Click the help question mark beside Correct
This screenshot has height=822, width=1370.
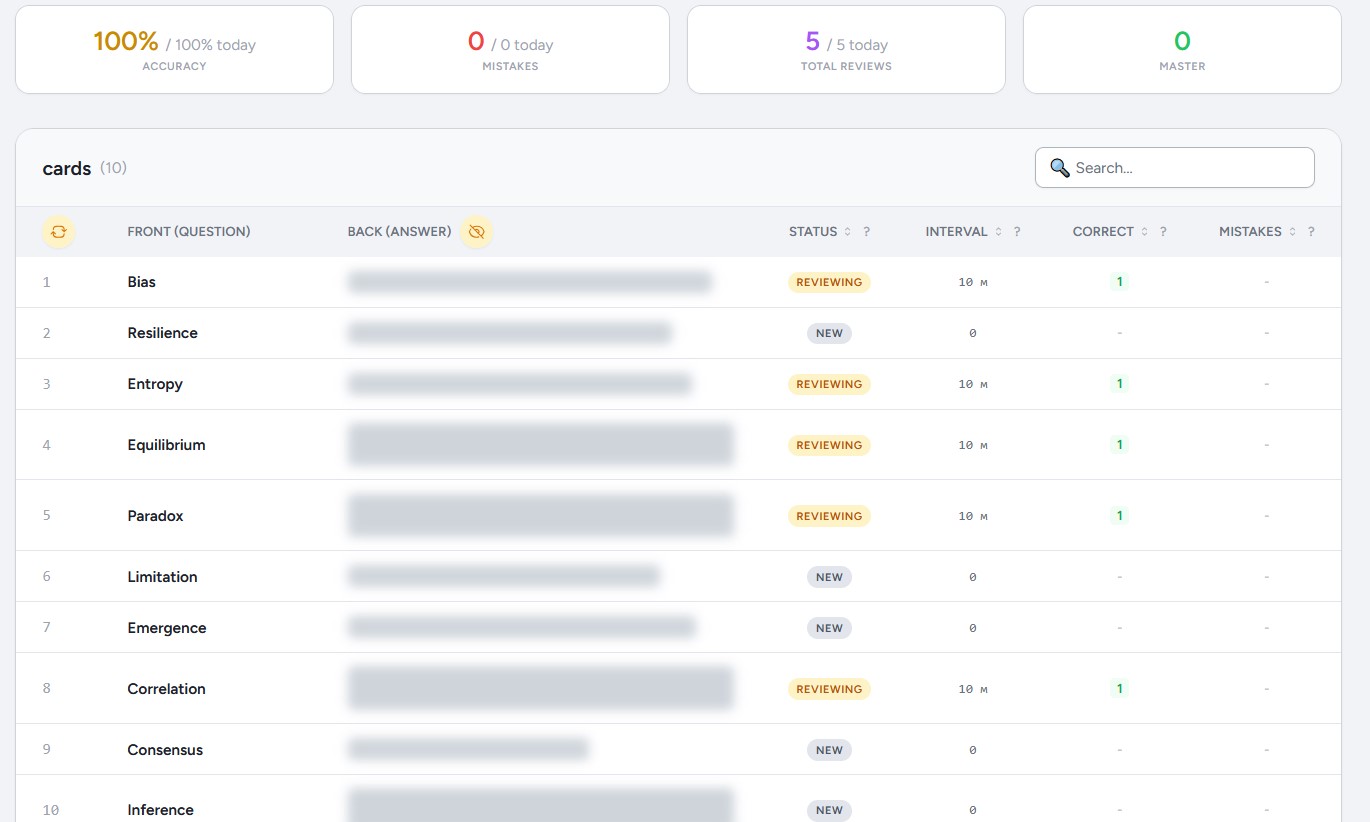pos(1163,232)
